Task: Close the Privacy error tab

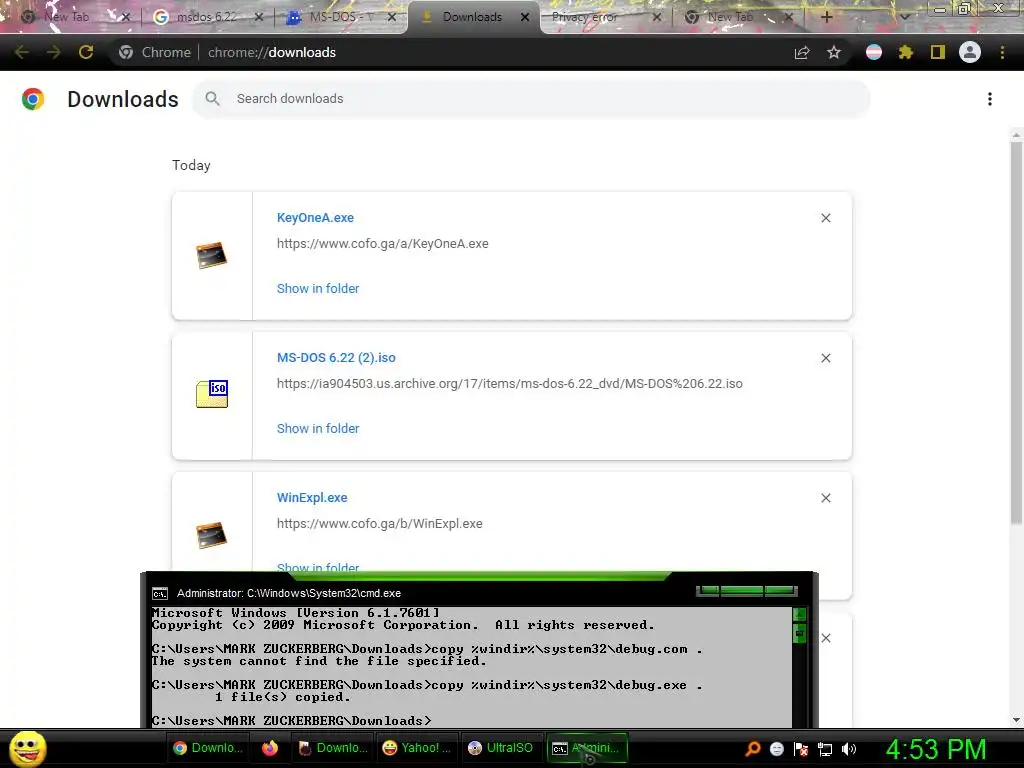Action: (x=657, y=17)
